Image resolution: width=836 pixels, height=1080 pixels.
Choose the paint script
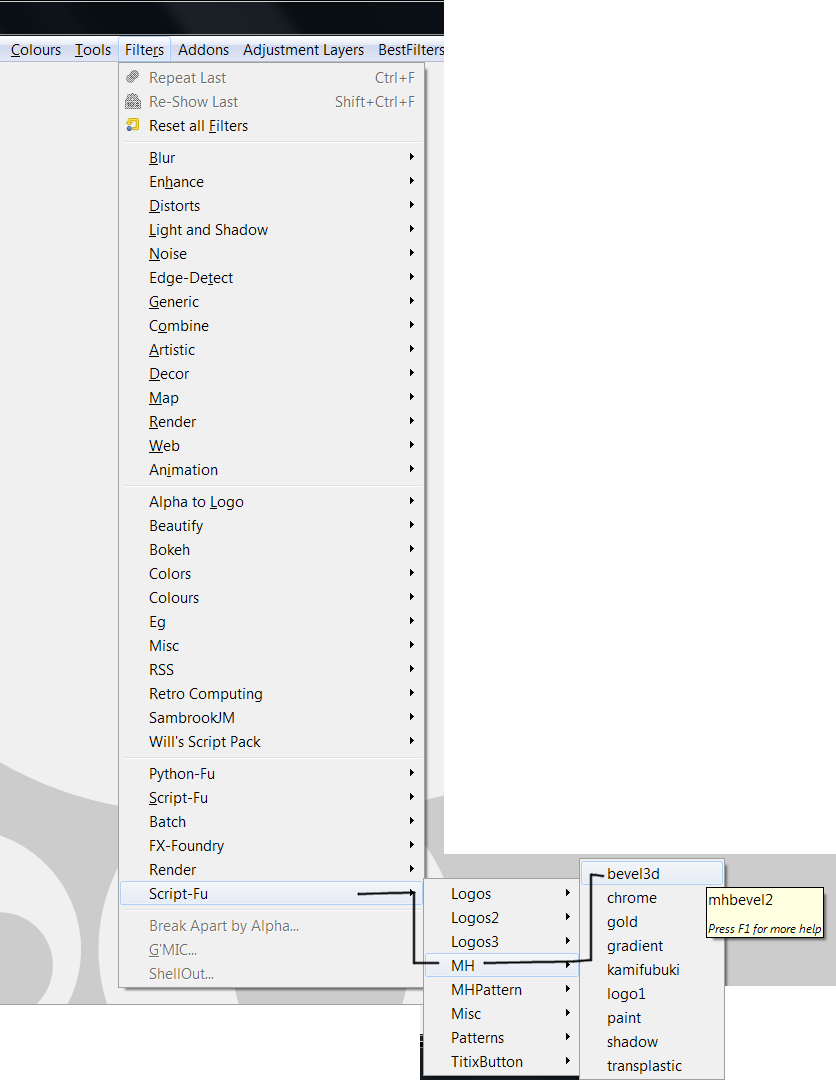[652, 1017]
